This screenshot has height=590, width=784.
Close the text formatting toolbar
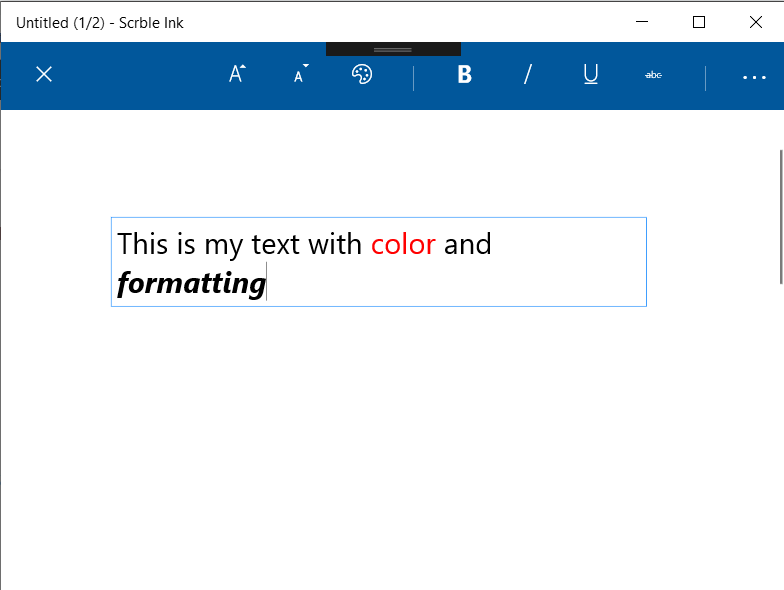pos(44,74)
